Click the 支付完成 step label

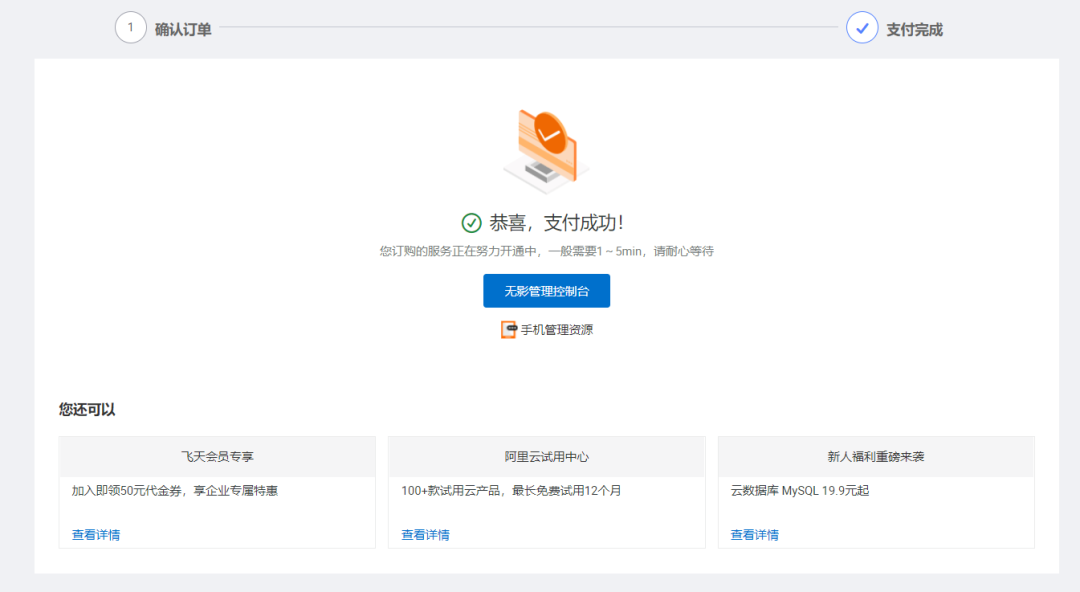click(914, 30)
